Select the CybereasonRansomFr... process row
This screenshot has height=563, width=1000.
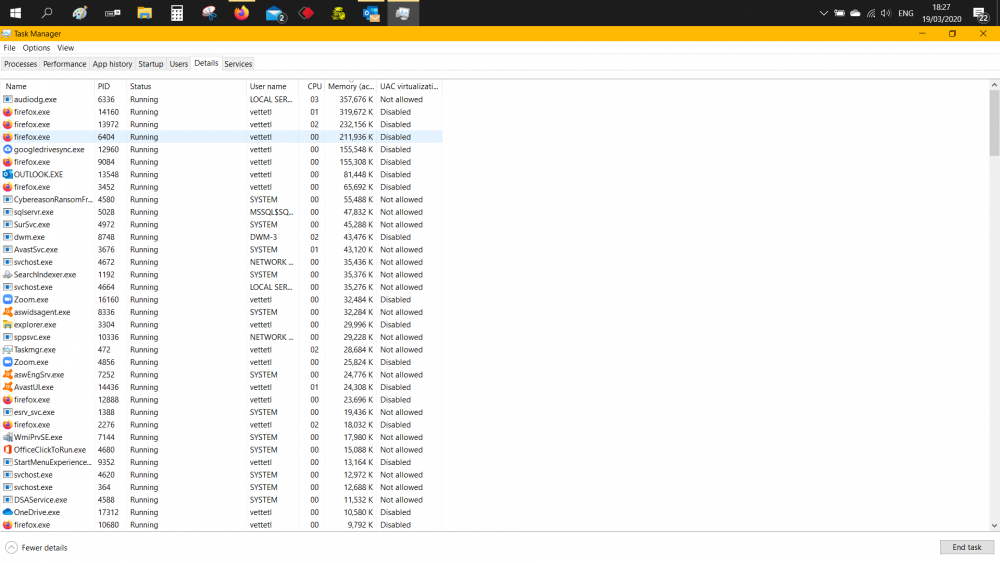pyautogui.click(x=221, y=200)
